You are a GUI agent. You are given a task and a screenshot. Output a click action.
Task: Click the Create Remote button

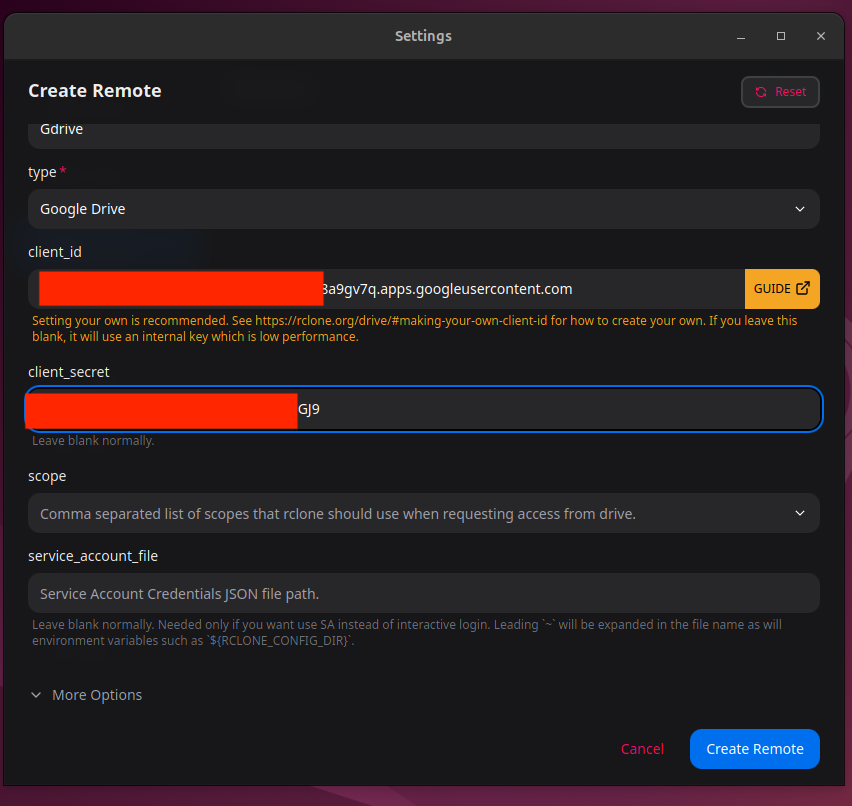click(755, 749)
